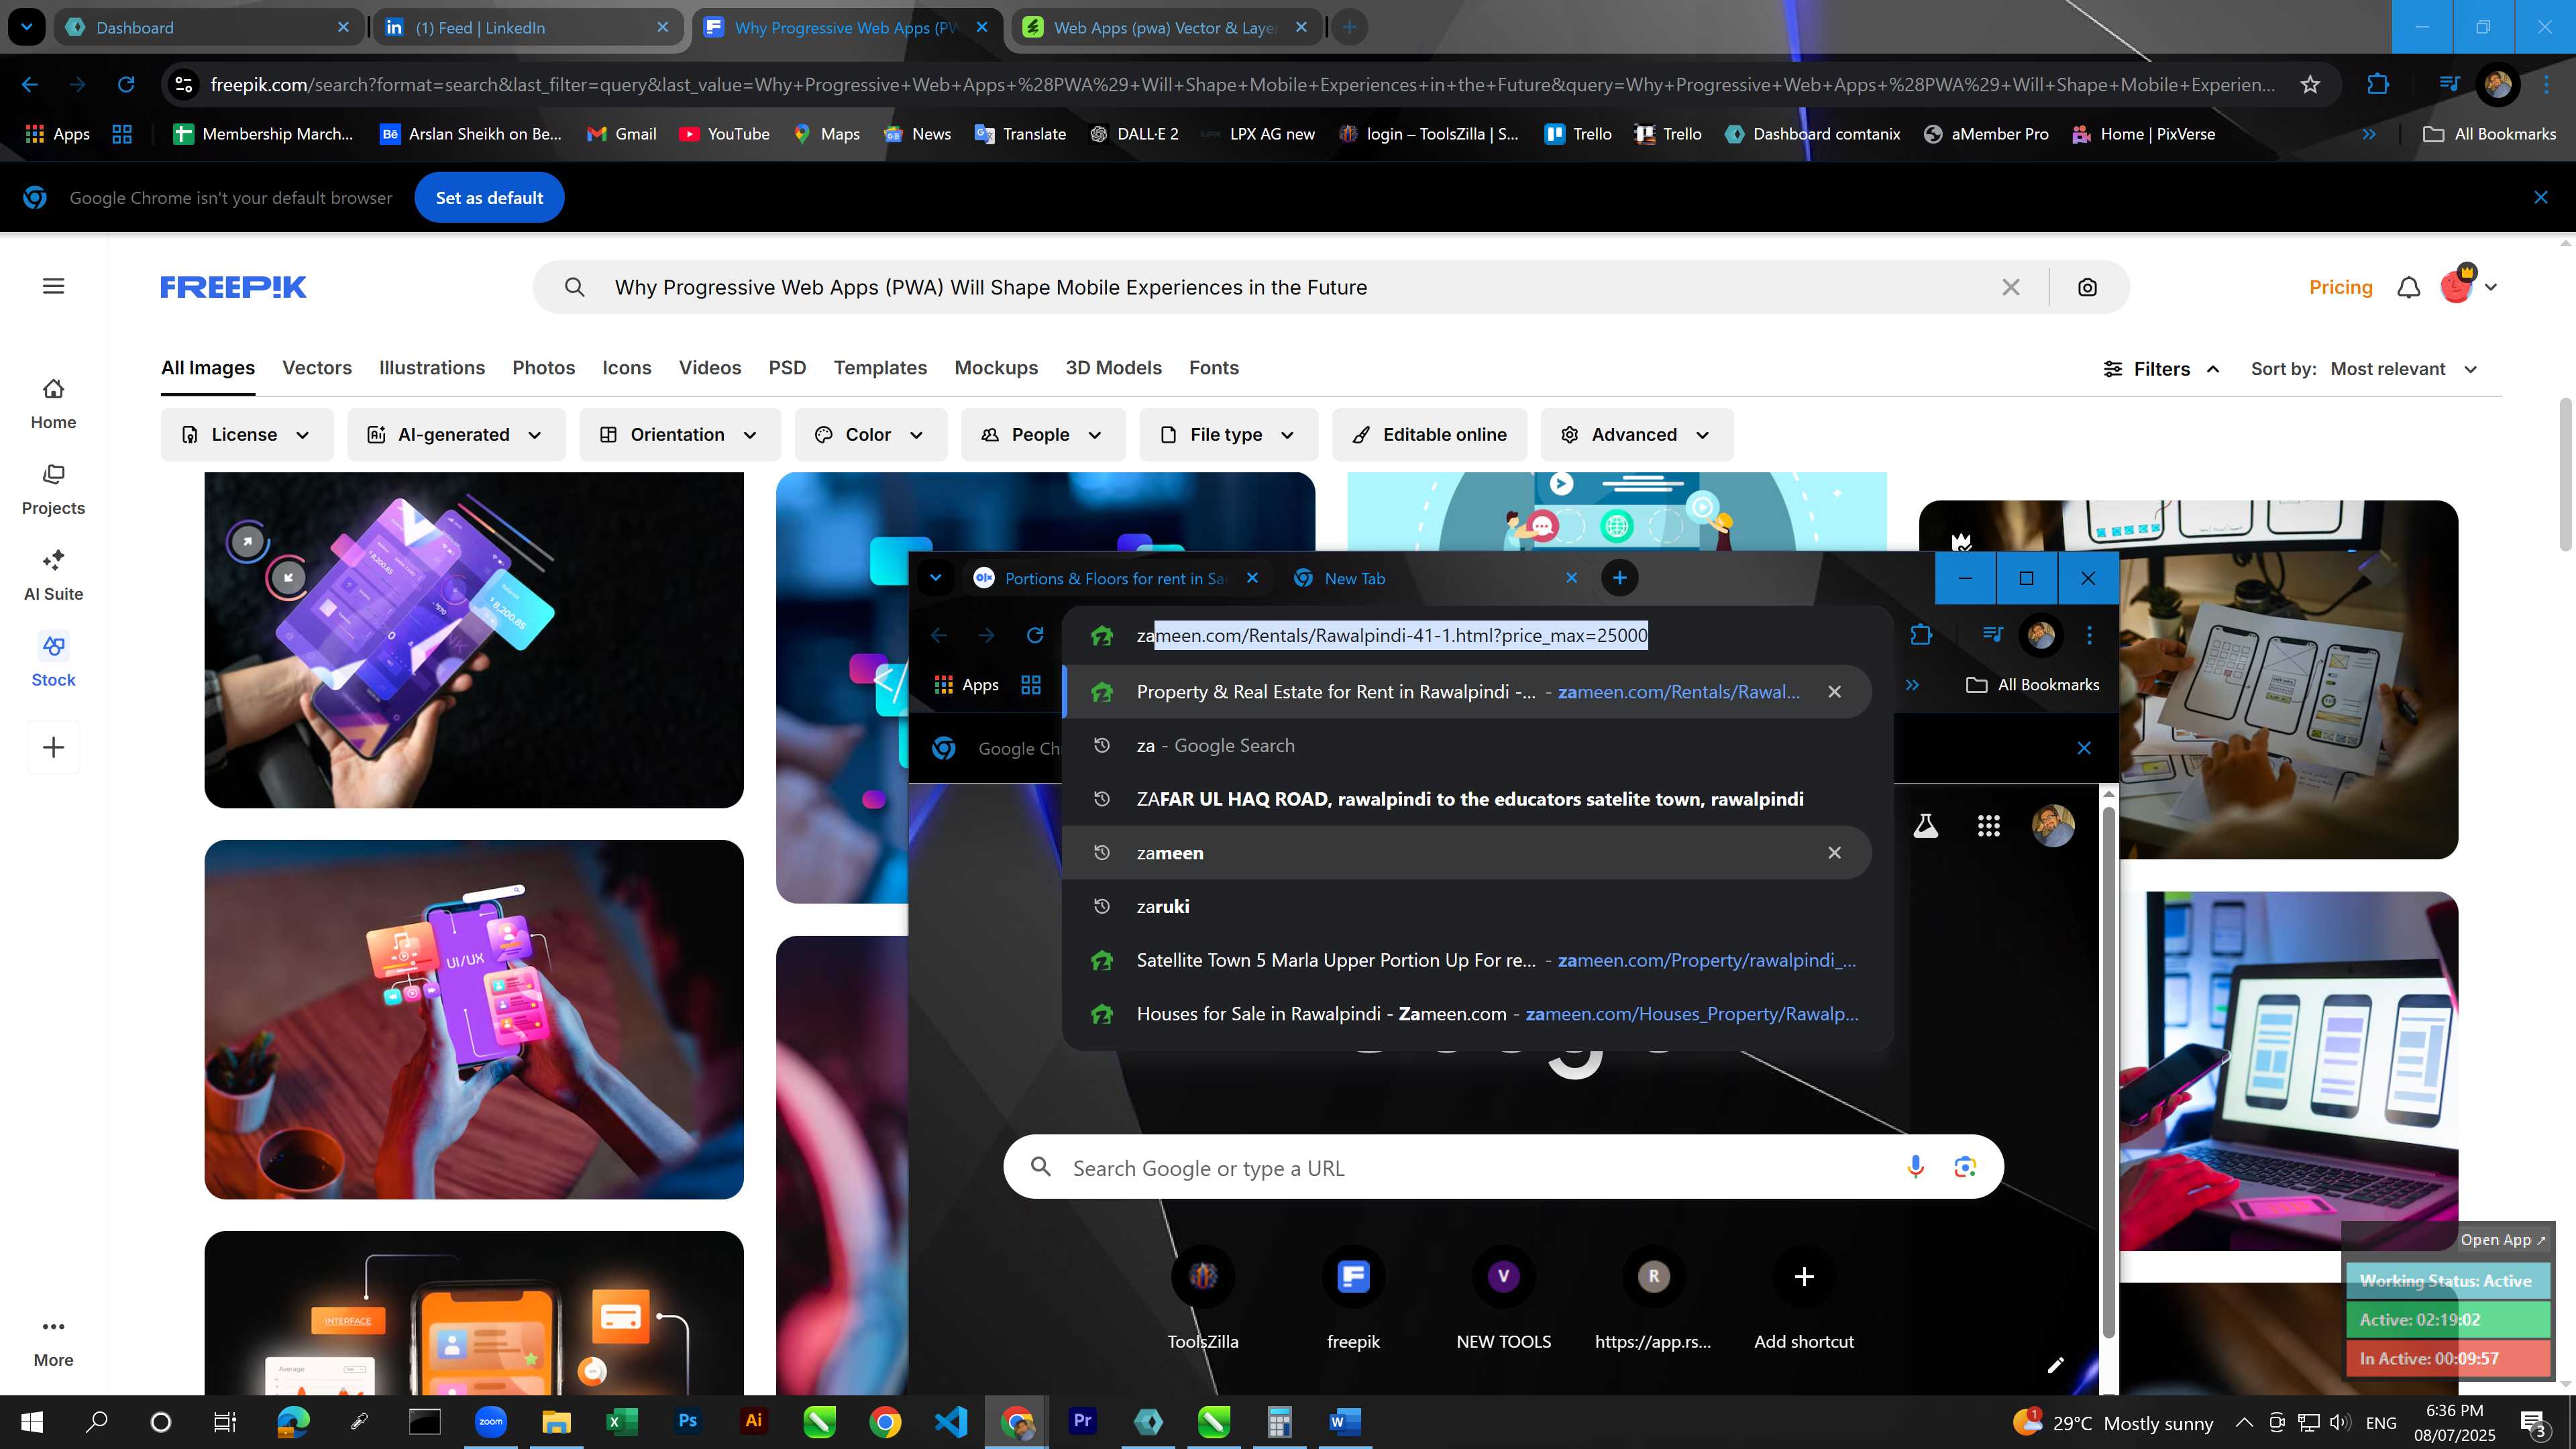
Task: Expand the File type filter dropdown
Action: click(1228, 434)
